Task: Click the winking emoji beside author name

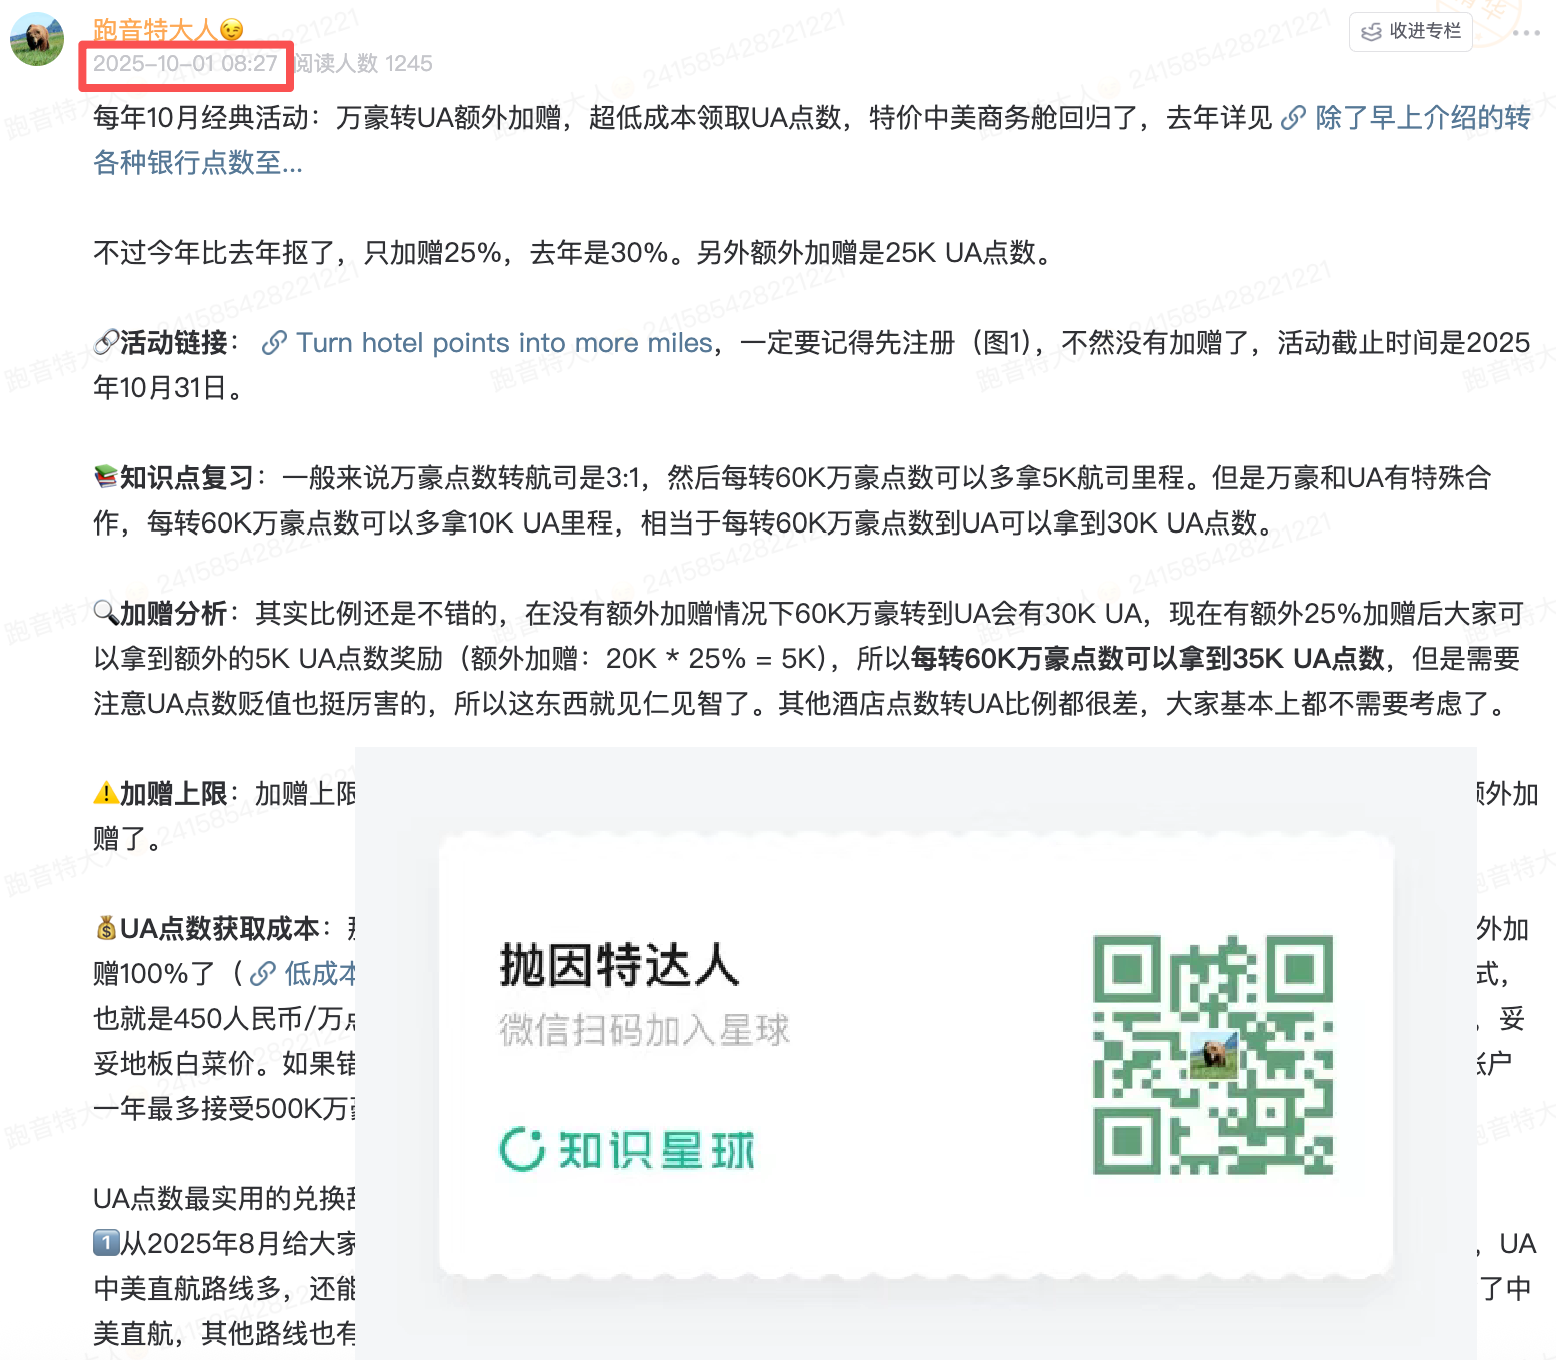Action: pyautogui.click(x=232, y=30)
